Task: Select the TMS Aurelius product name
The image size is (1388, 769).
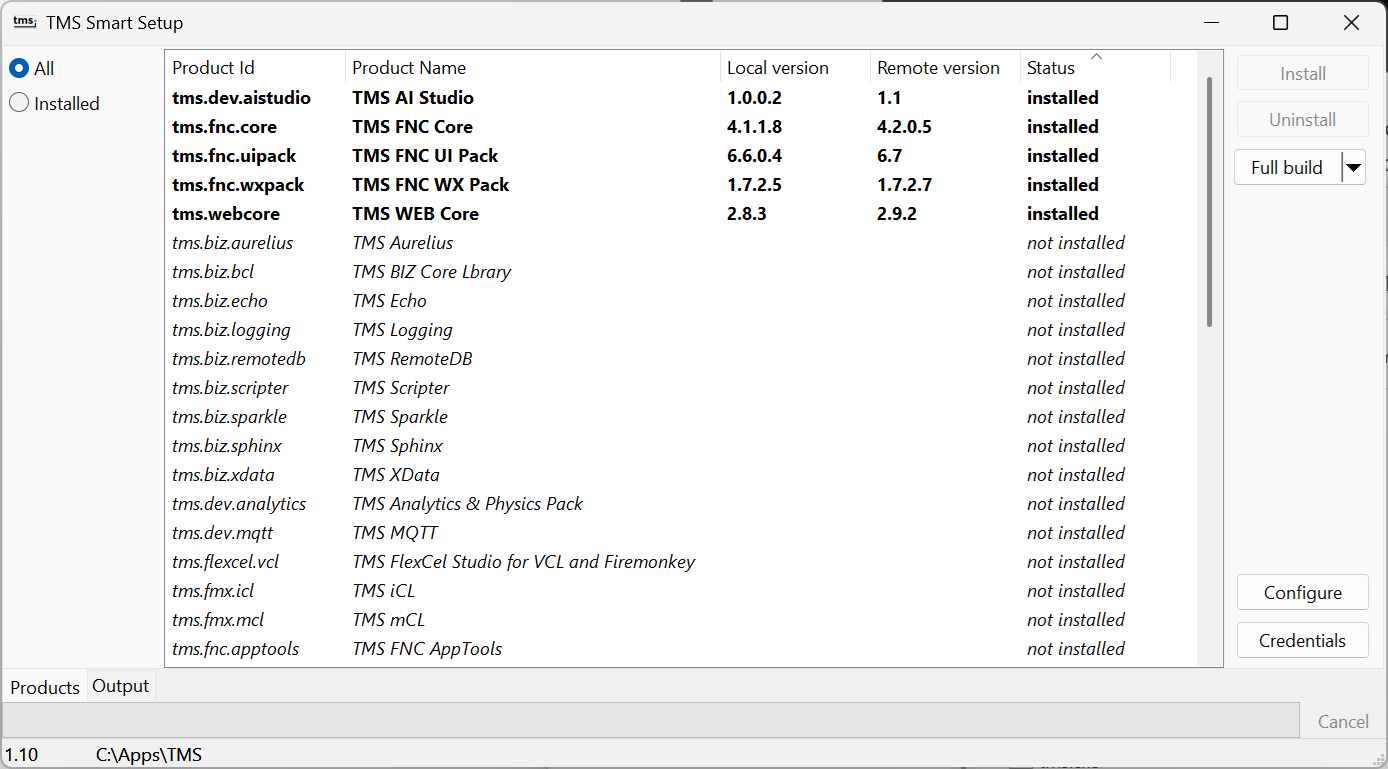Action: (402, 243)
